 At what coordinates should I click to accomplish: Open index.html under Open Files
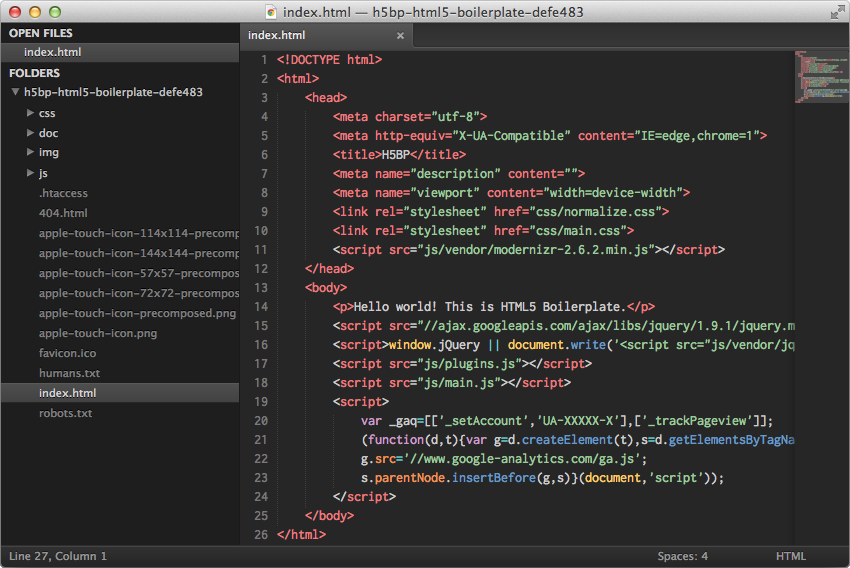pos(120,52)
